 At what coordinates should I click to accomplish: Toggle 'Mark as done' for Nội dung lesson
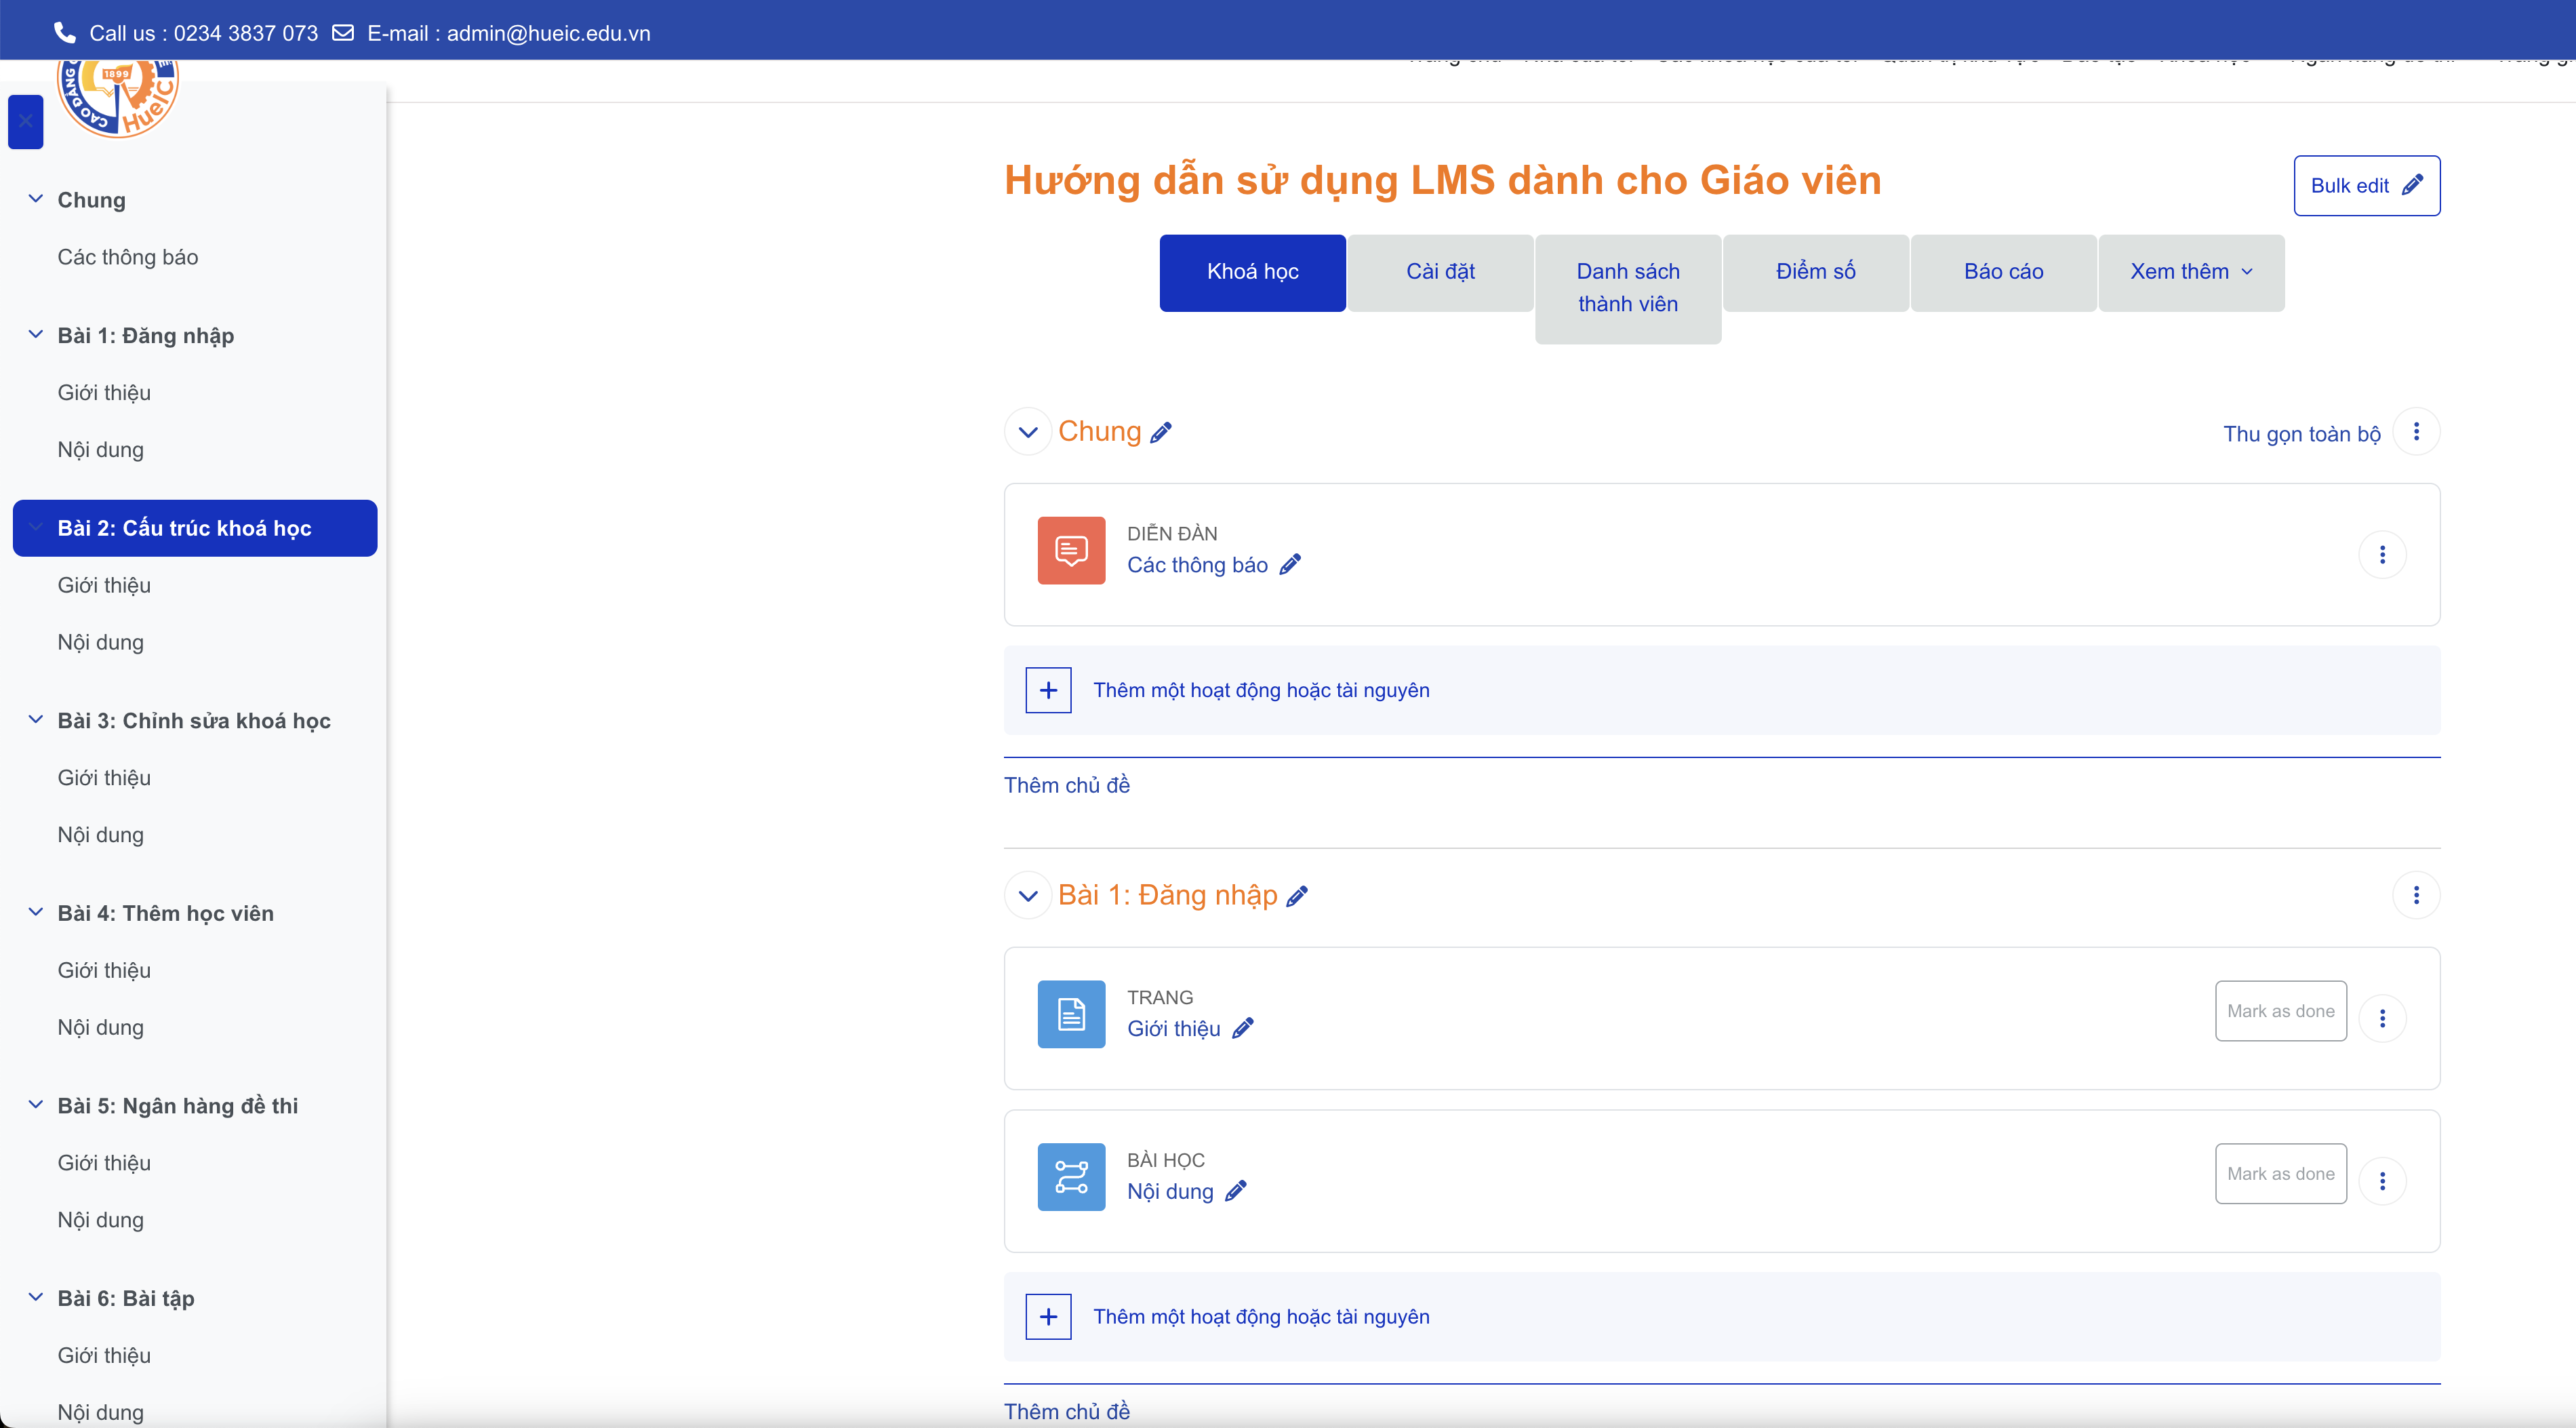(x=2280, y=1174)
